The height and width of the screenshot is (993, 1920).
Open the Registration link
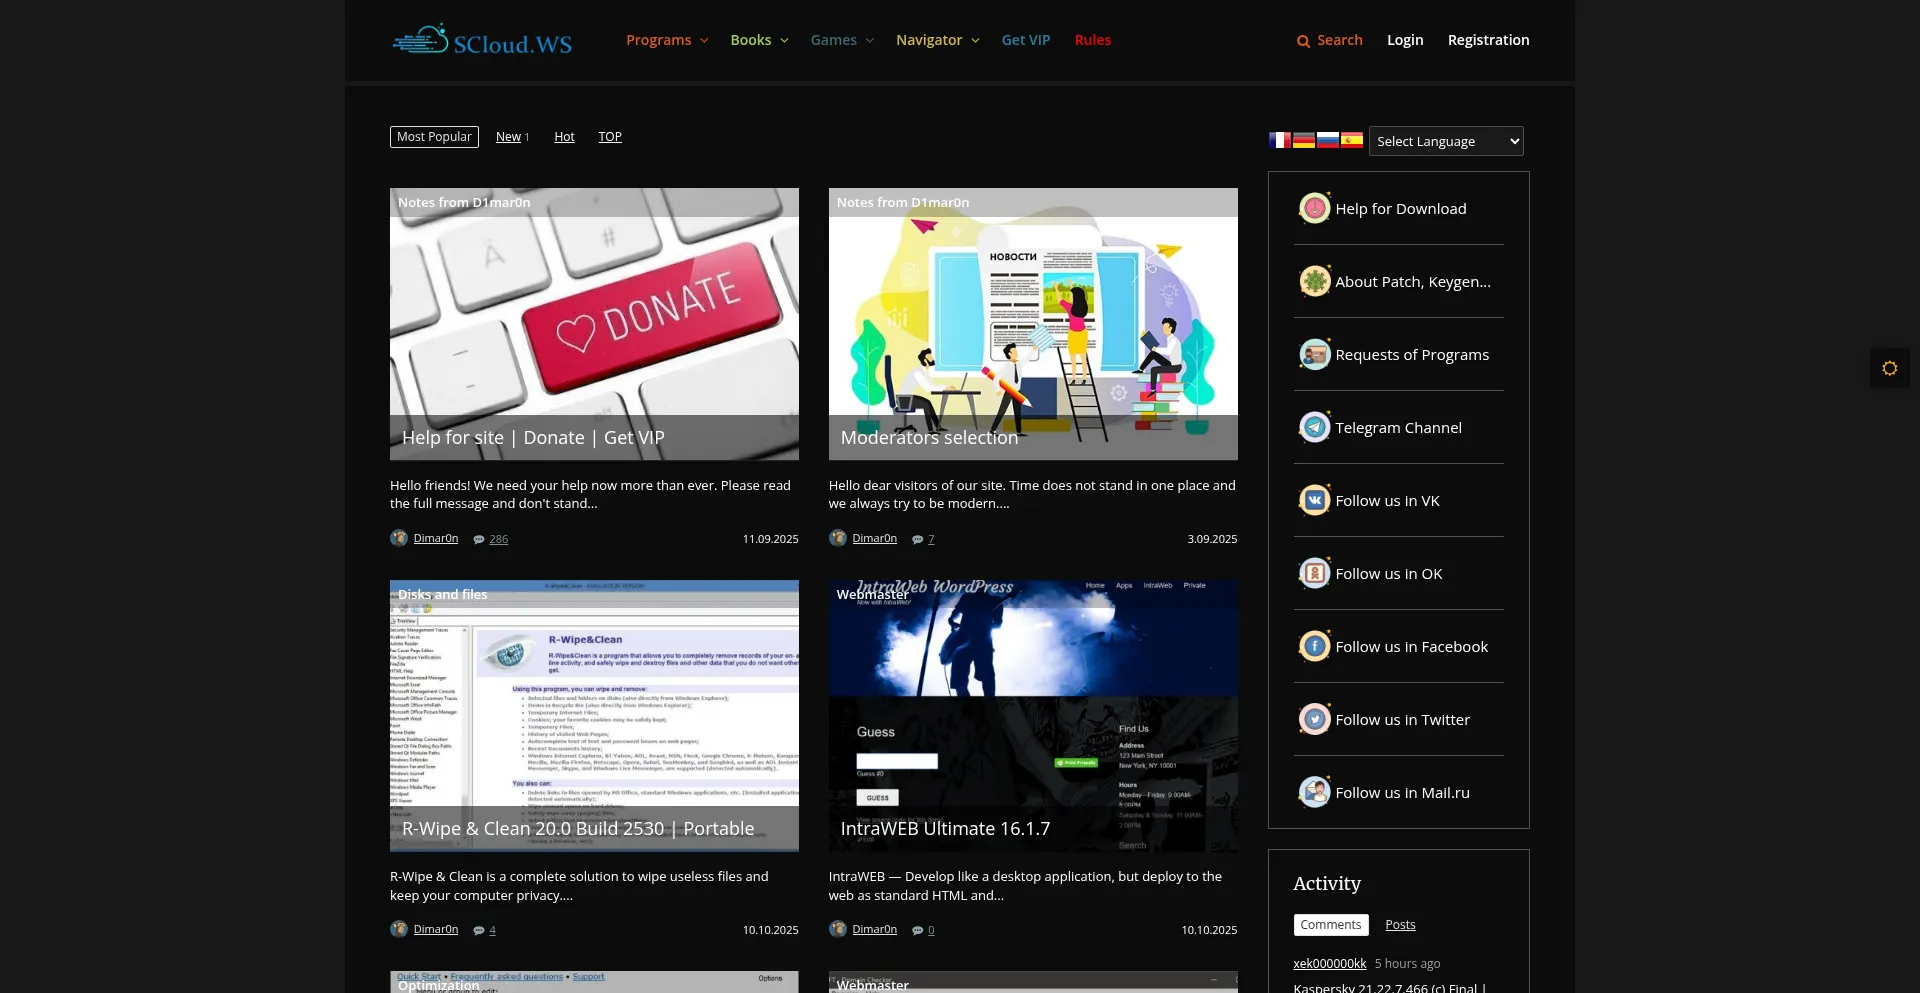pyautogui.click(x=1488, y=40)
